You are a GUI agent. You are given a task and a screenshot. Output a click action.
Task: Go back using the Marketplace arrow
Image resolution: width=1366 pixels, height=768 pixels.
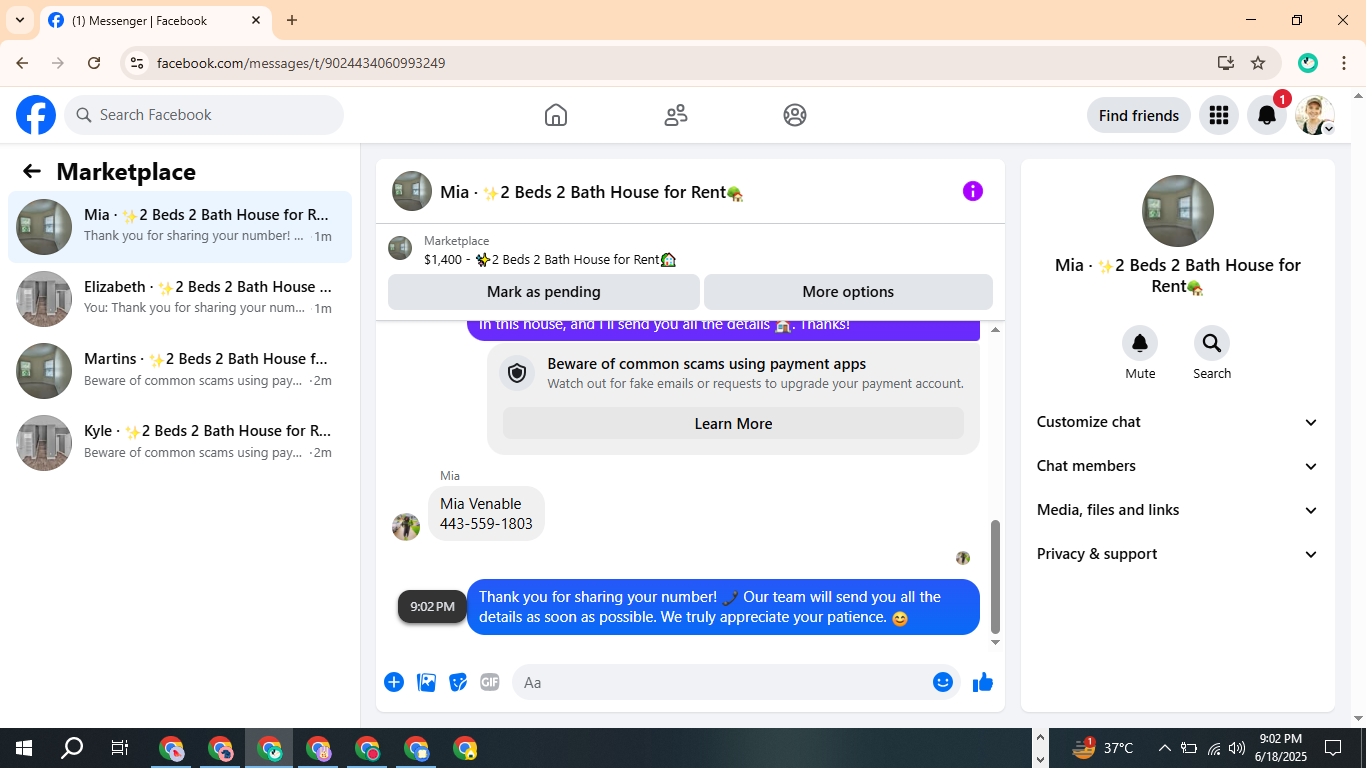point(32,171)
